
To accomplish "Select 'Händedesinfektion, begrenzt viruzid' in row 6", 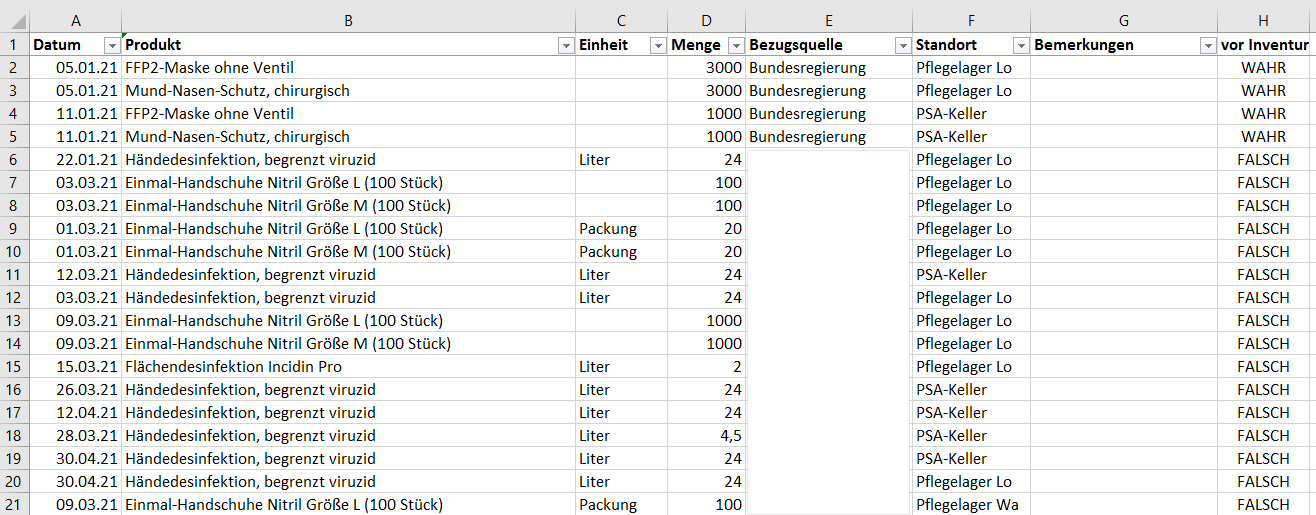I will (349, 160).
